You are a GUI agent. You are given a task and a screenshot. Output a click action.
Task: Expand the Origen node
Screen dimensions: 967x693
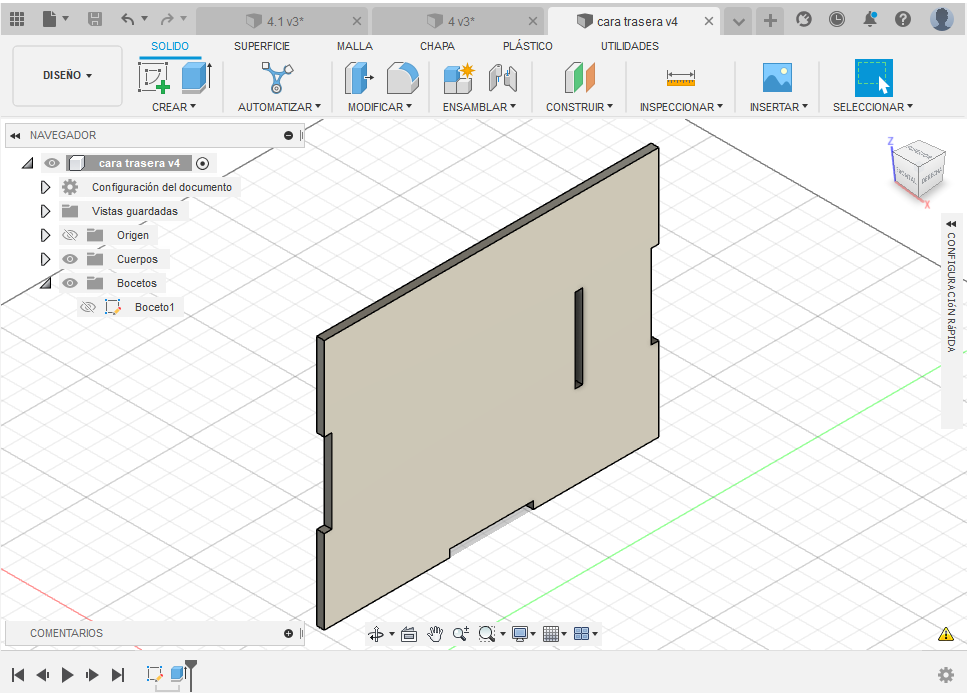(45, 235)
